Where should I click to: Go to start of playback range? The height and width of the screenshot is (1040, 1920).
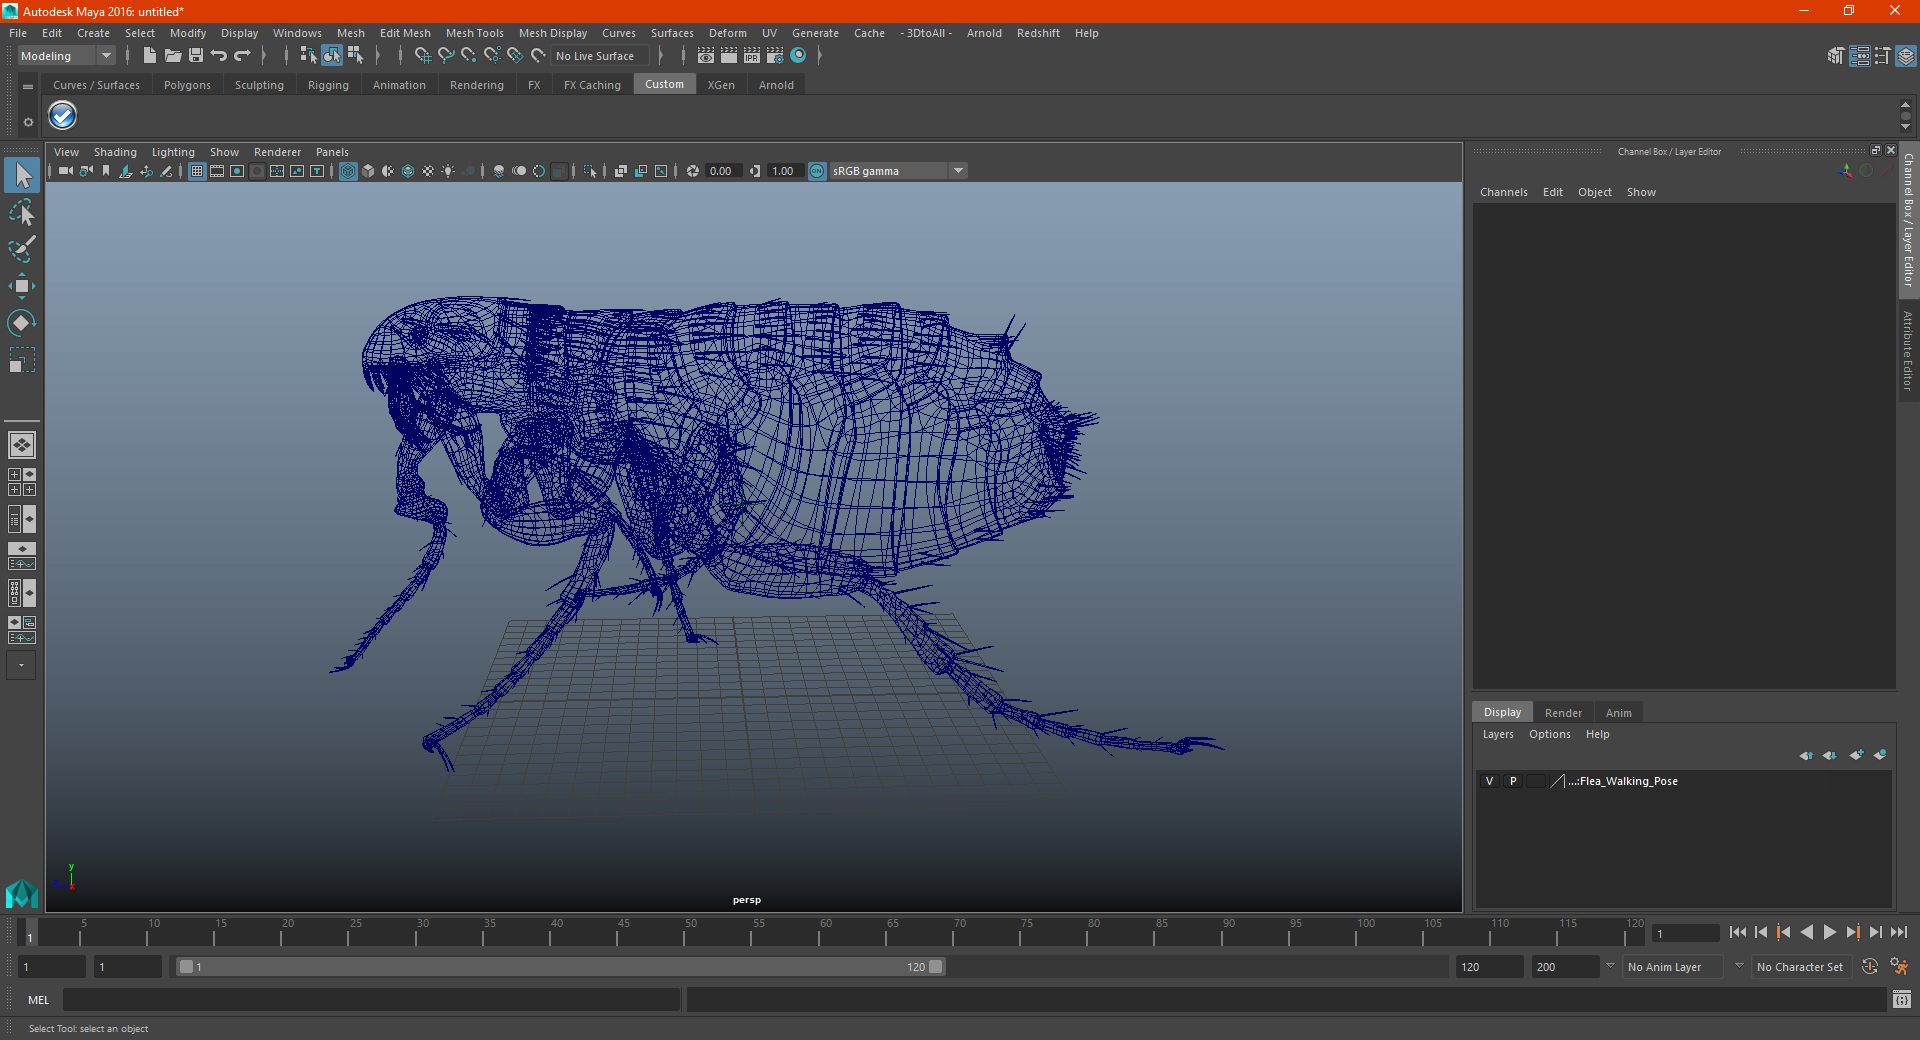point(1738,932)
